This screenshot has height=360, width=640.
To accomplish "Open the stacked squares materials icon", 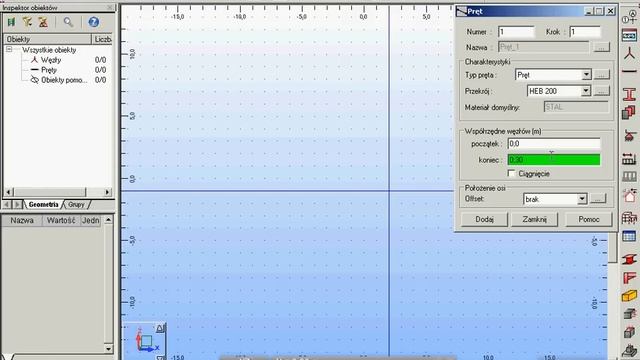I will 629,112.
